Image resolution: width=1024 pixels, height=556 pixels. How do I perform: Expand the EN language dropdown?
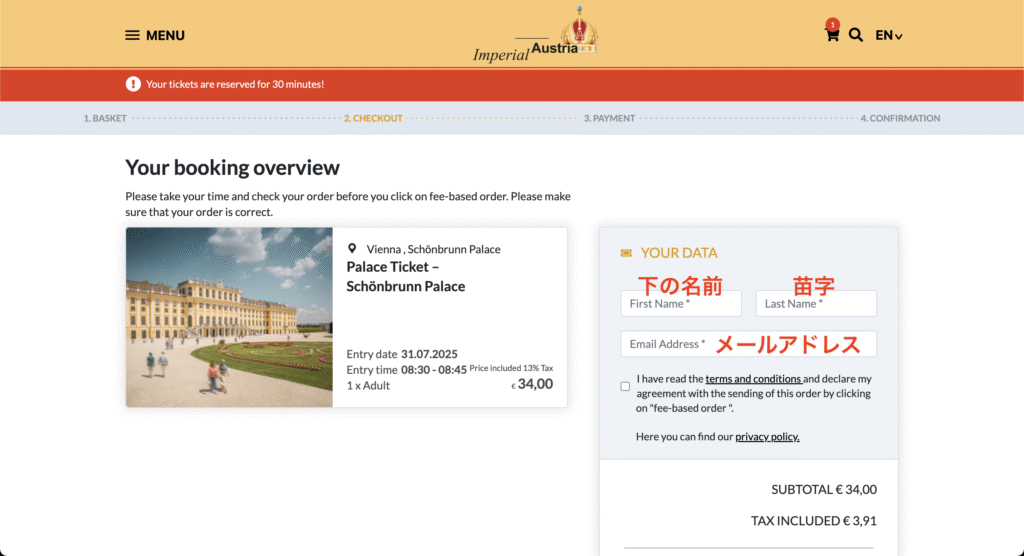click(x=889, y=35)
